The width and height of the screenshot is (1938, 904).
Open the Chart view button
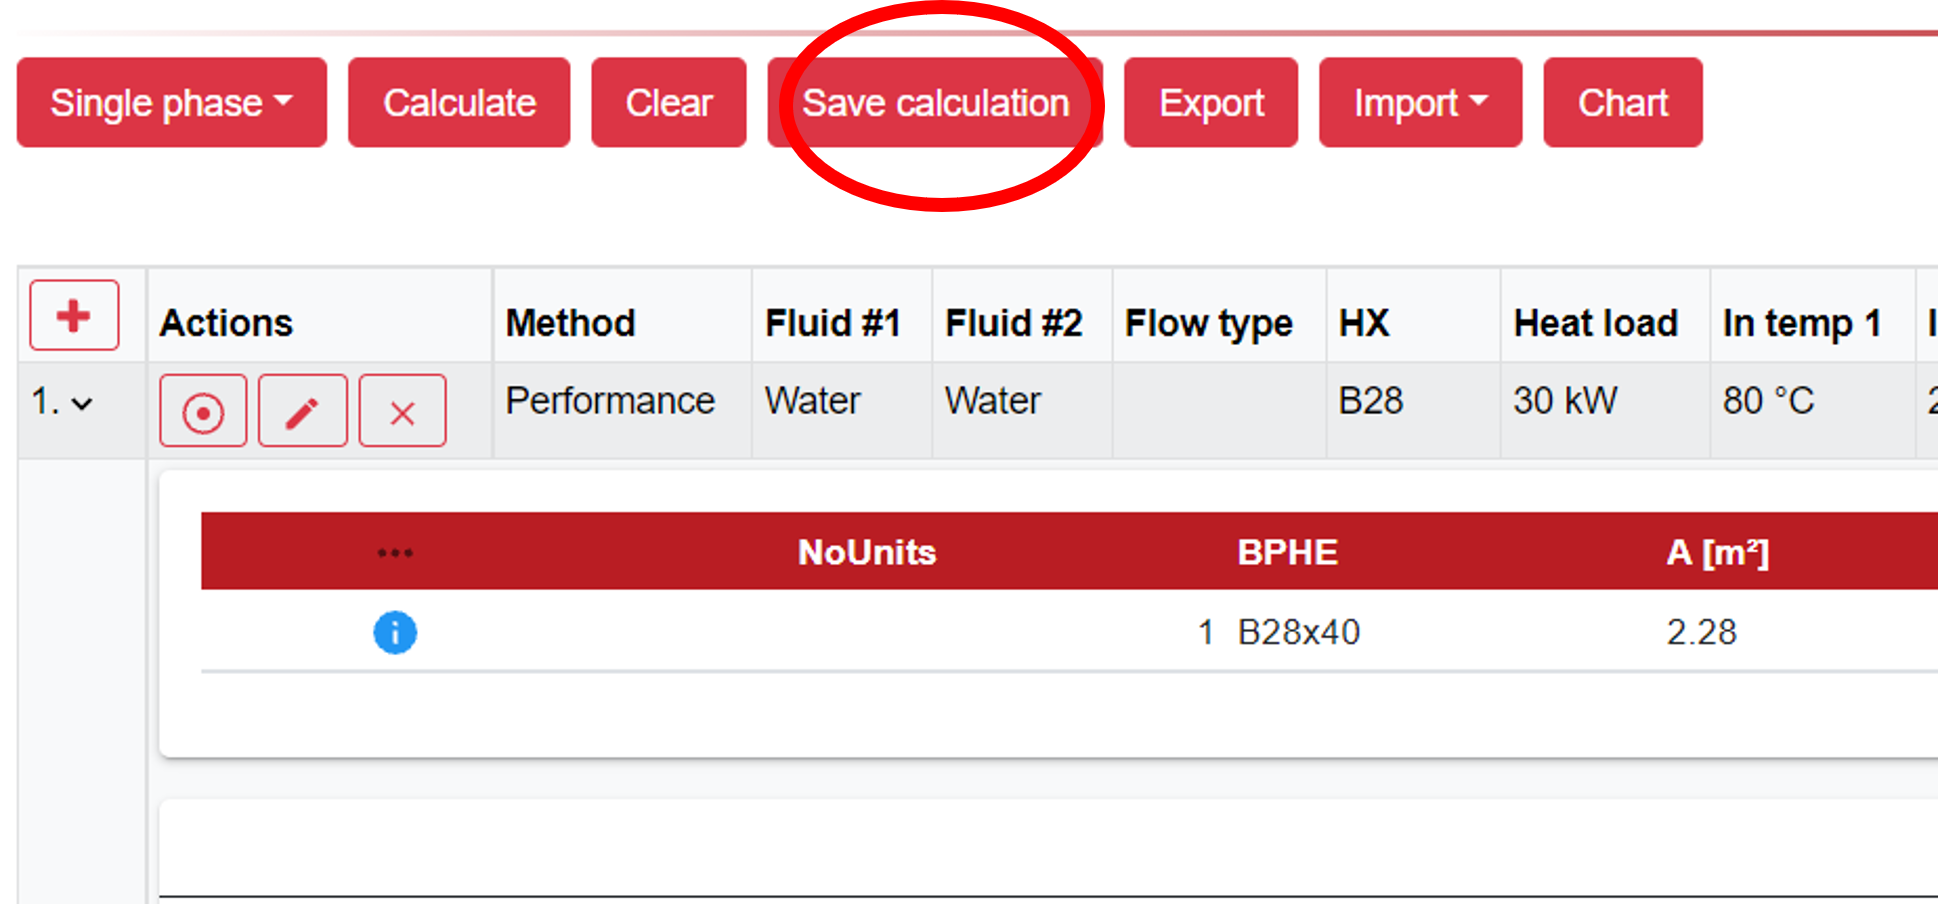(x=1622, y=103)
